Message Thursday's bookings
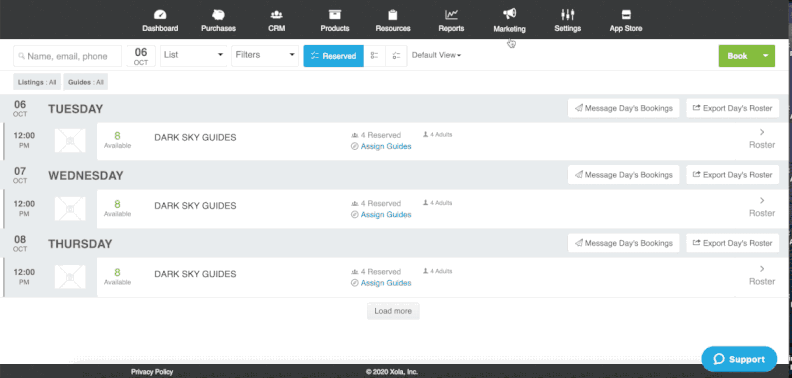Screen dimensions: 792x378 pos(624,243)
